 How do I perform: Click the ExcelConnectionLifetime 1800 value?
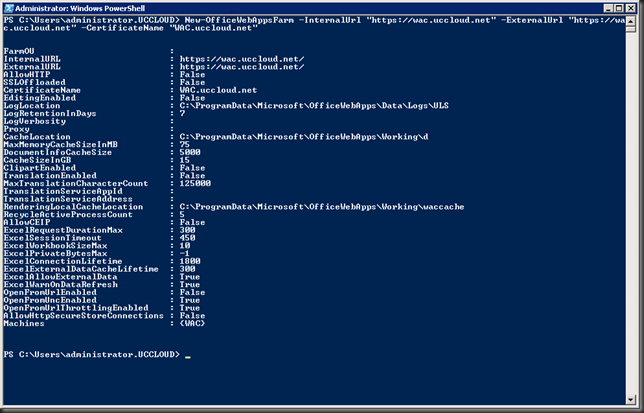190,261
